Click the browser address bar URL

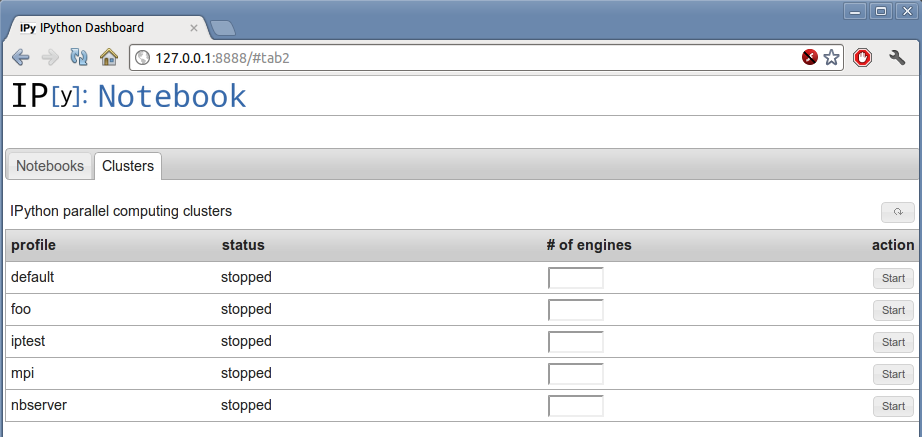tap(222, 58)
